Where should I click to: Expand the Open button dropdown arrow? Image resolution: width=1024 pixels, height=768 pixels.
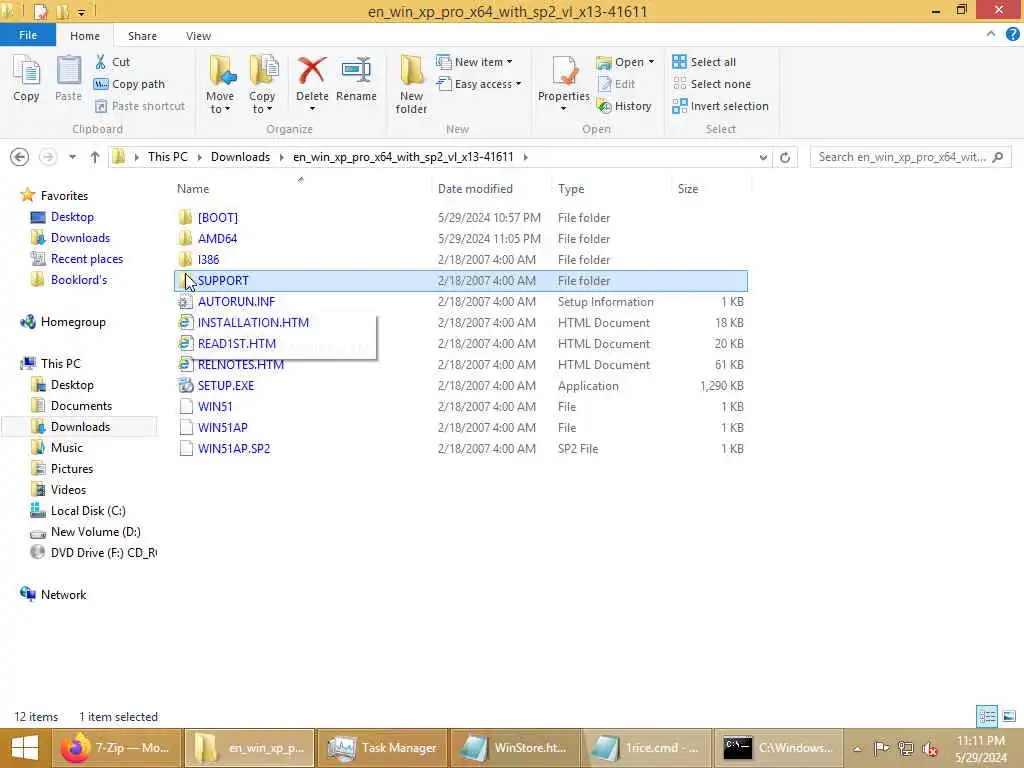point(651,62)
